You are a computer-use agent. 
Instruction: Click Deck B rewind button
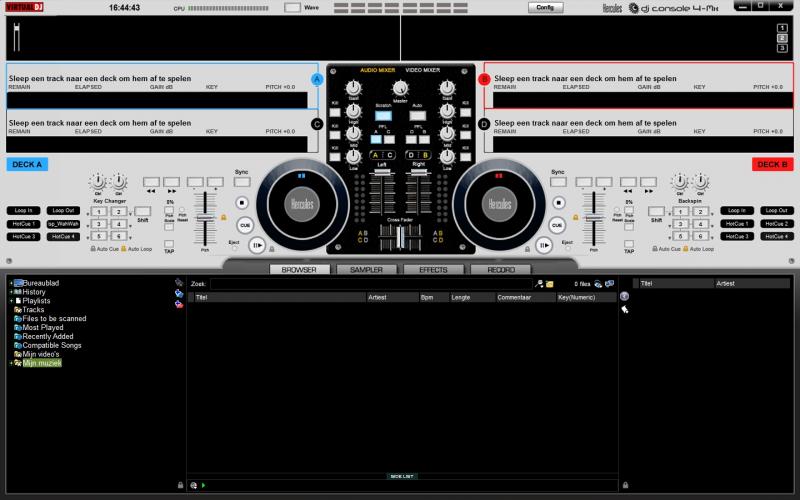pos(628,182)
